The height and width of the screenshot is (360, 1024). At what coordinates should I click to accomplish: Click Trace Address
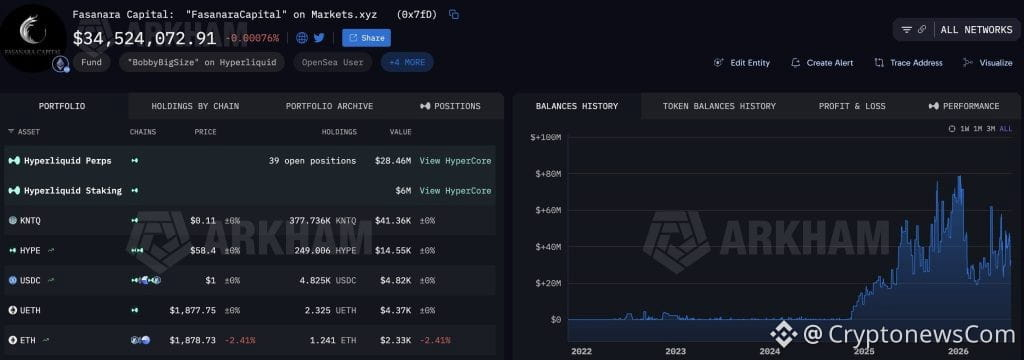(908, 63)
